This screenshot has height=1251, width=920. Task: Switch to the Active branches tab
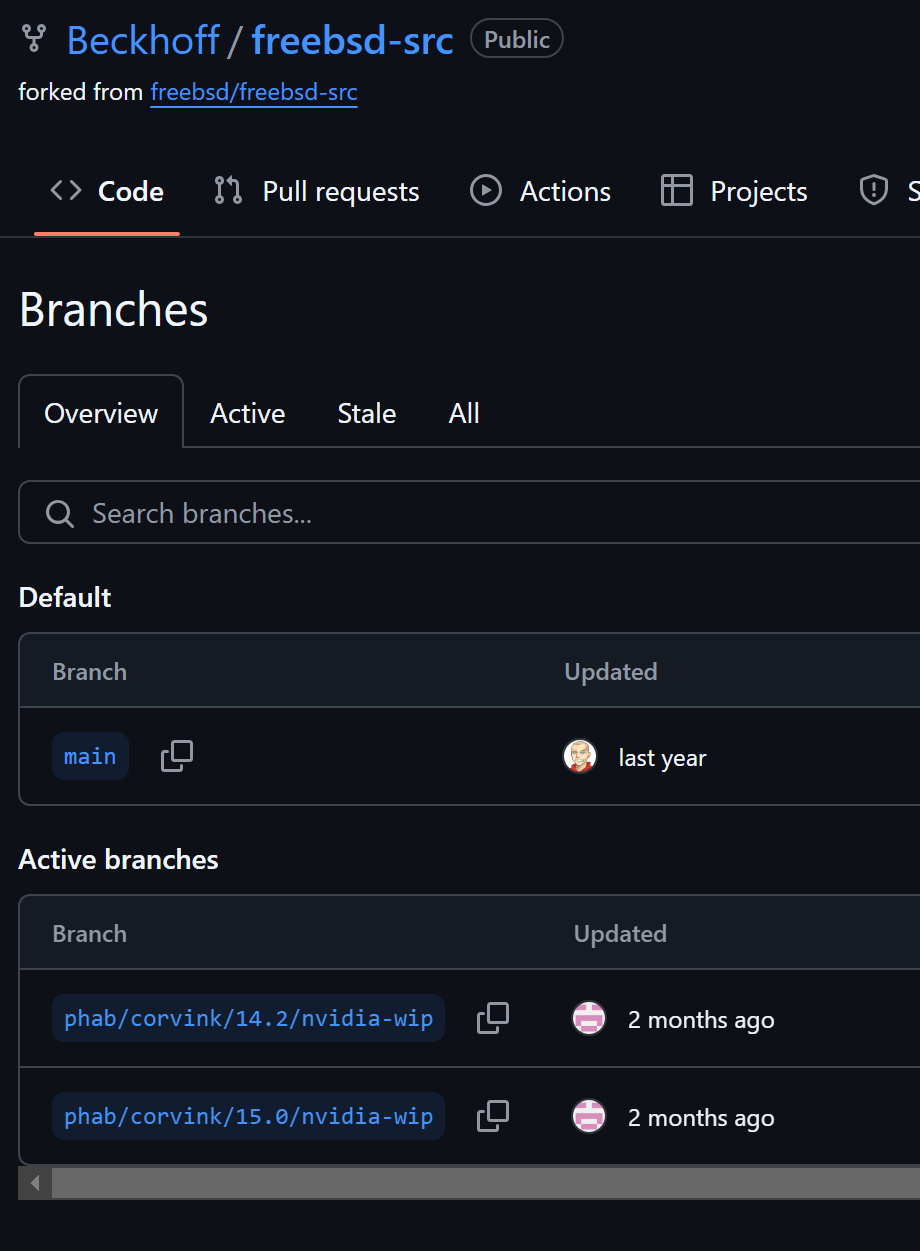tap(247, 413)
